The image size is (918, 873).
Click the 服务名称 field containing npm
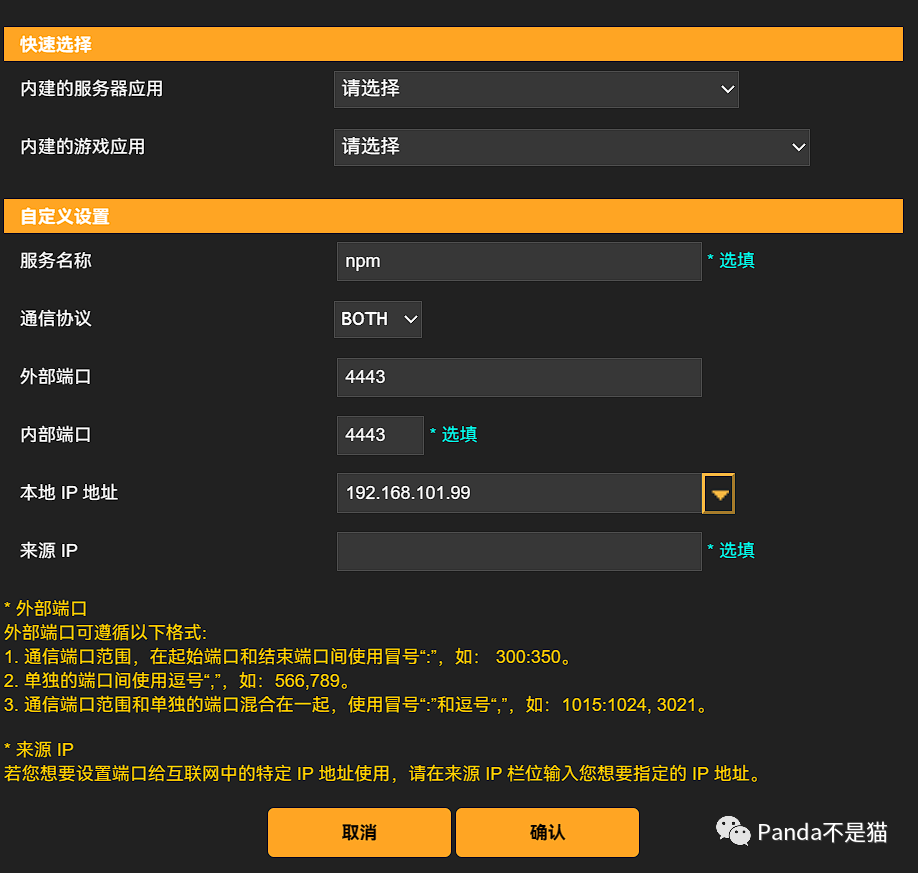(518, 261)
